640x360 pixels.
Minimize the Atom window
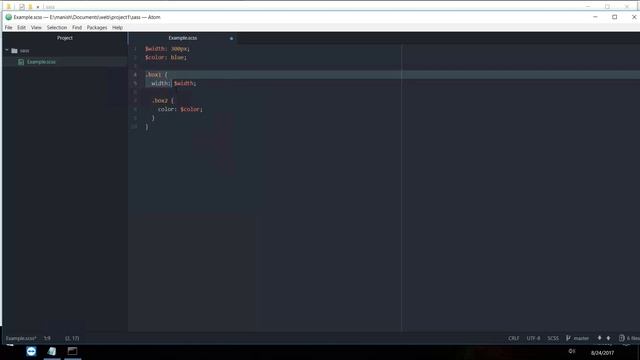click(x=595, y=17)
